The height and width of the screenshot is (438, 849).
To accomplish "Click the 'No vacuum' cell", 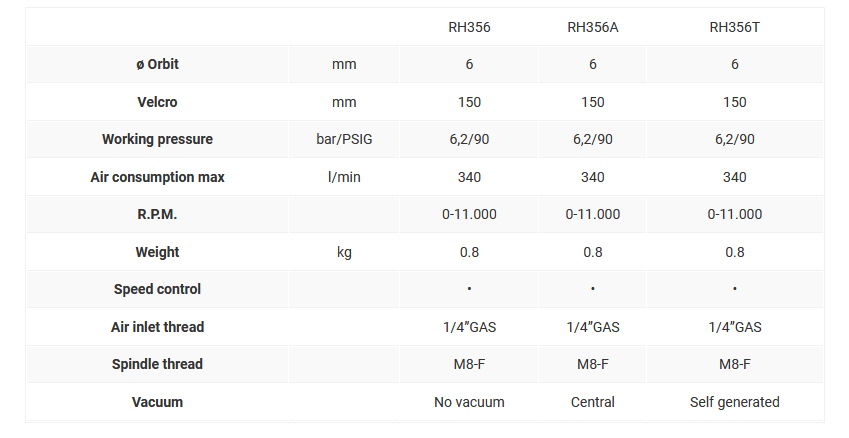I will point(469,402).
